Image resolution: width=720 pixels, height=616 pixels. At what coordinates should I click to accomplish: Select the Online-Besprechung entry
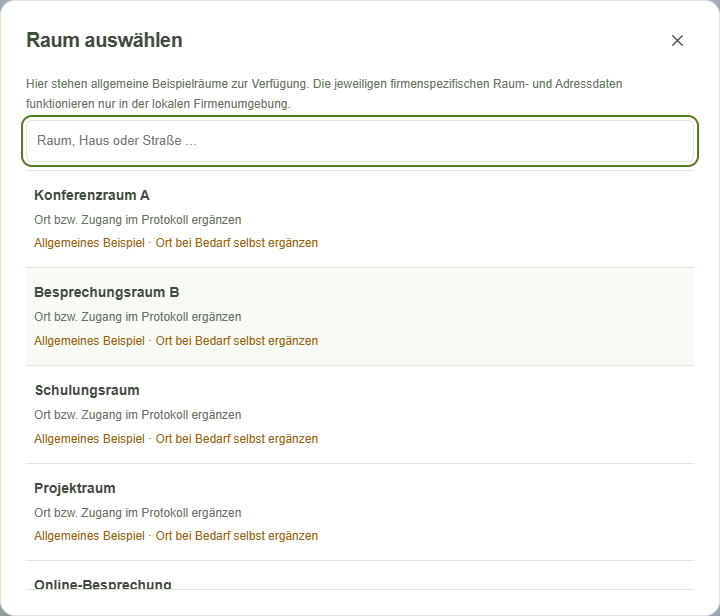click(360, 576)
